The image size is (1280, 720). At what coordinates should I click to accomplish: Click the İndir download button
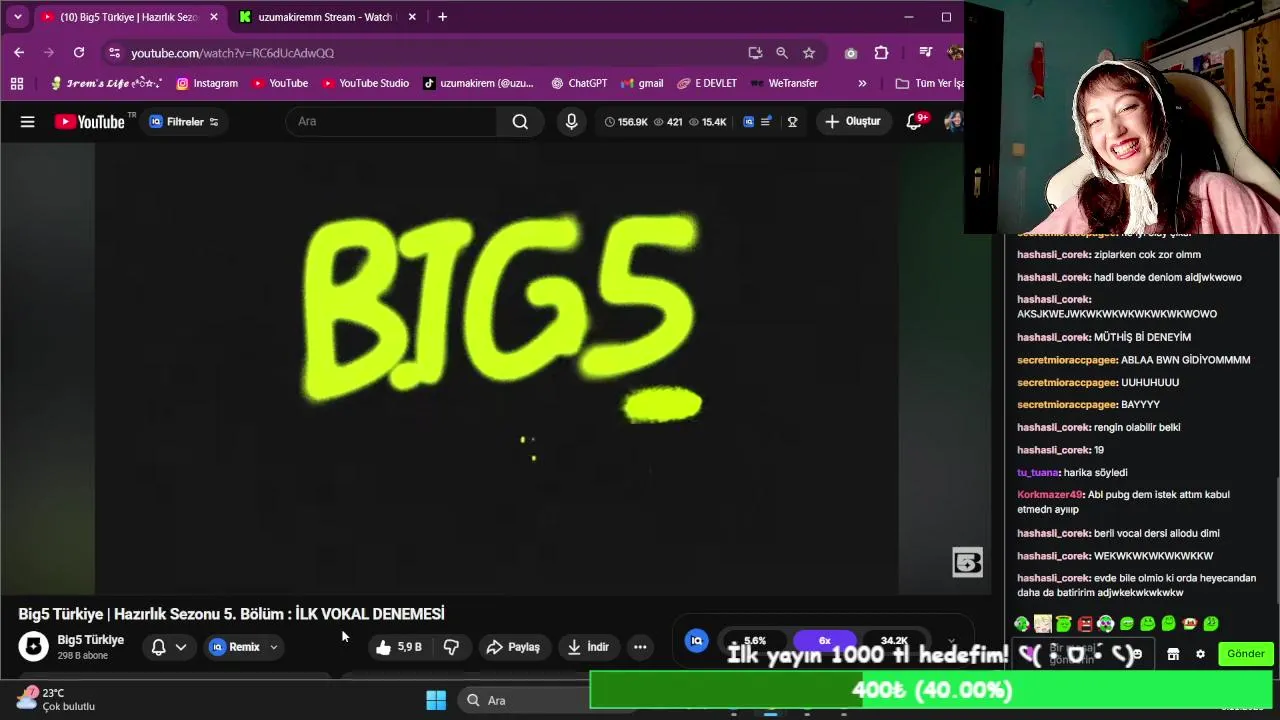(588, 647)
